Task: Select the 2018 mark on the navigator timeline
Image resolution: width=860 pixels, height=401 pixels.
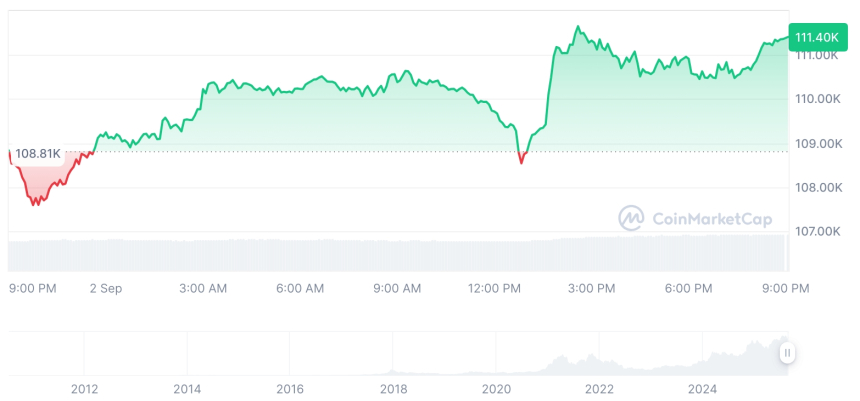Action: click(x=393, y=388)
